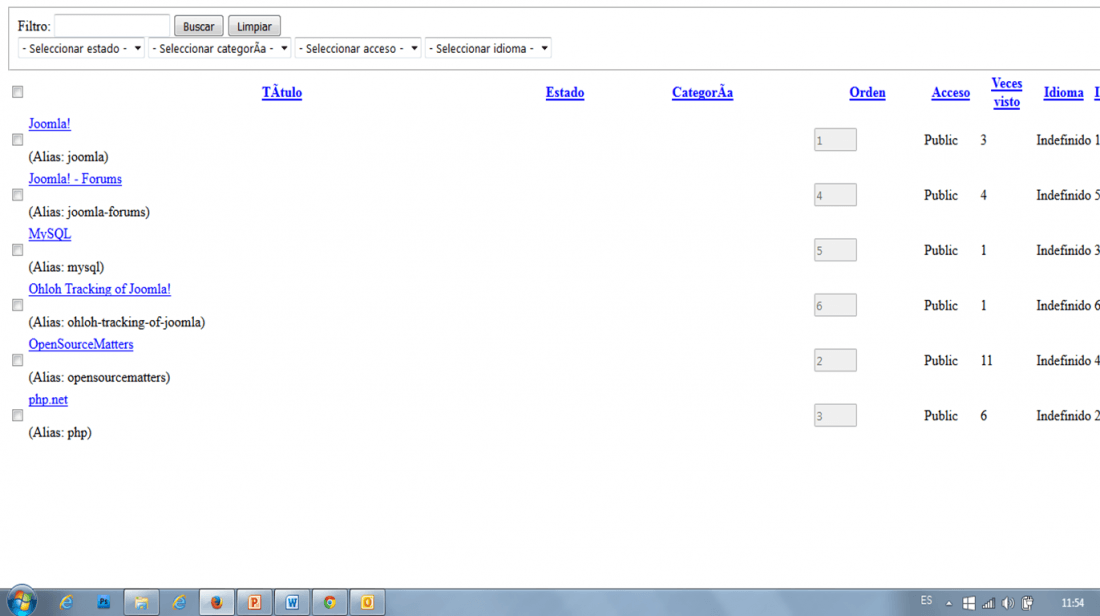Check the box for php.net row
This screenshot has height=616, width=1100.
tap(18, 415)
